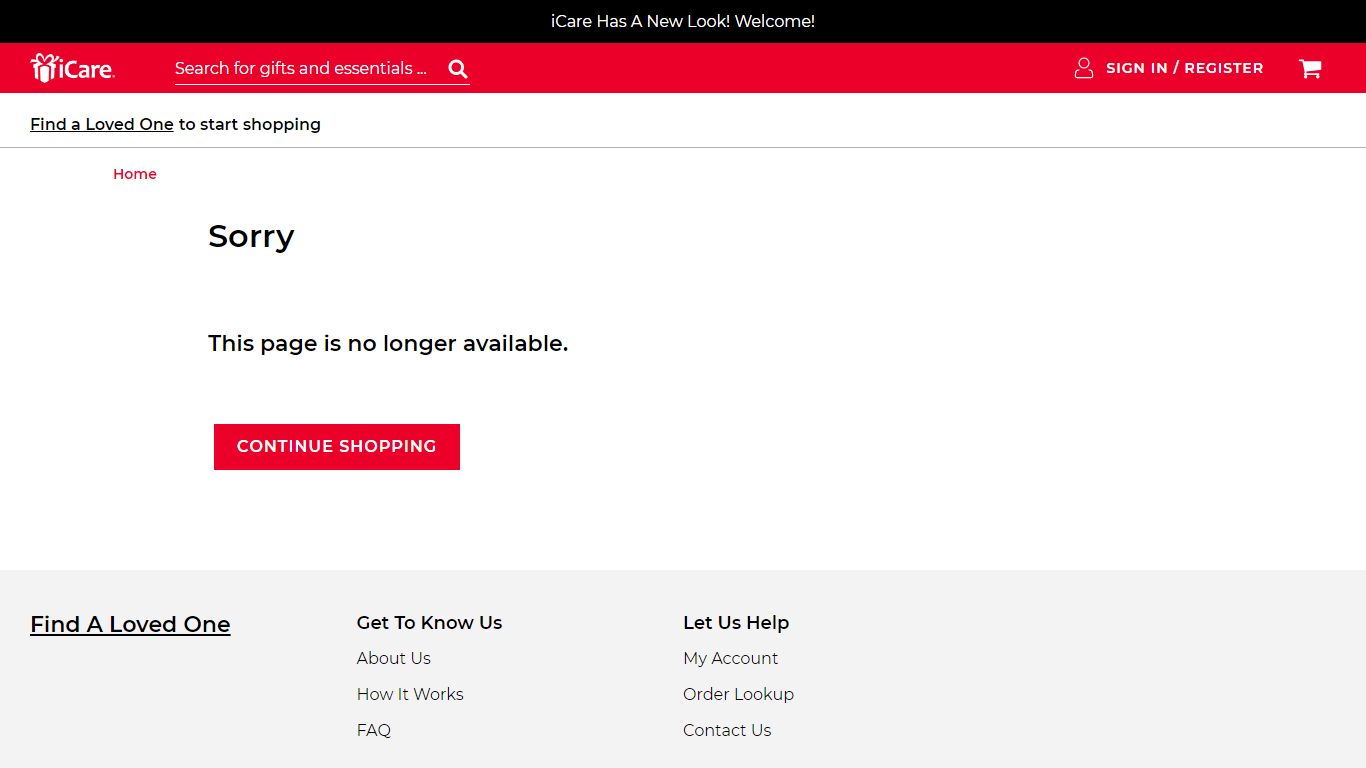Click the 'Sorry' heading
The width and height of the screenshot is (1366, 768).
pos(251,236)
